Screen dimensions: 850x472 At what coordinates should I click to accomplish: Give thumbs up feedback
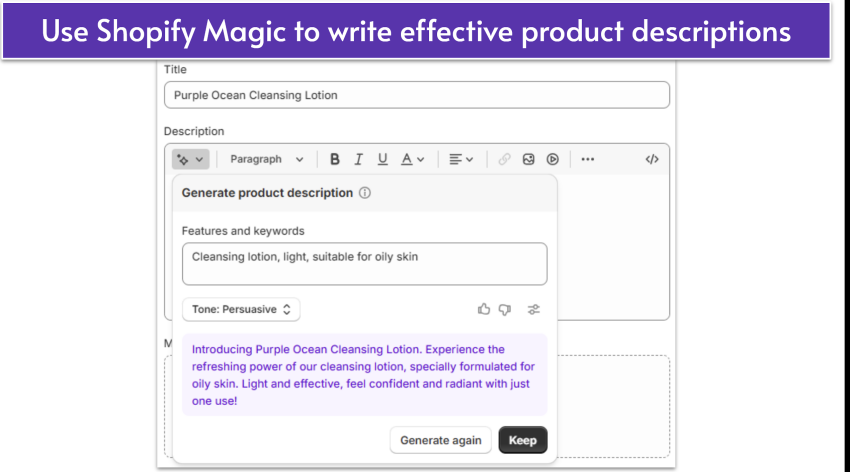pos(484,309)
